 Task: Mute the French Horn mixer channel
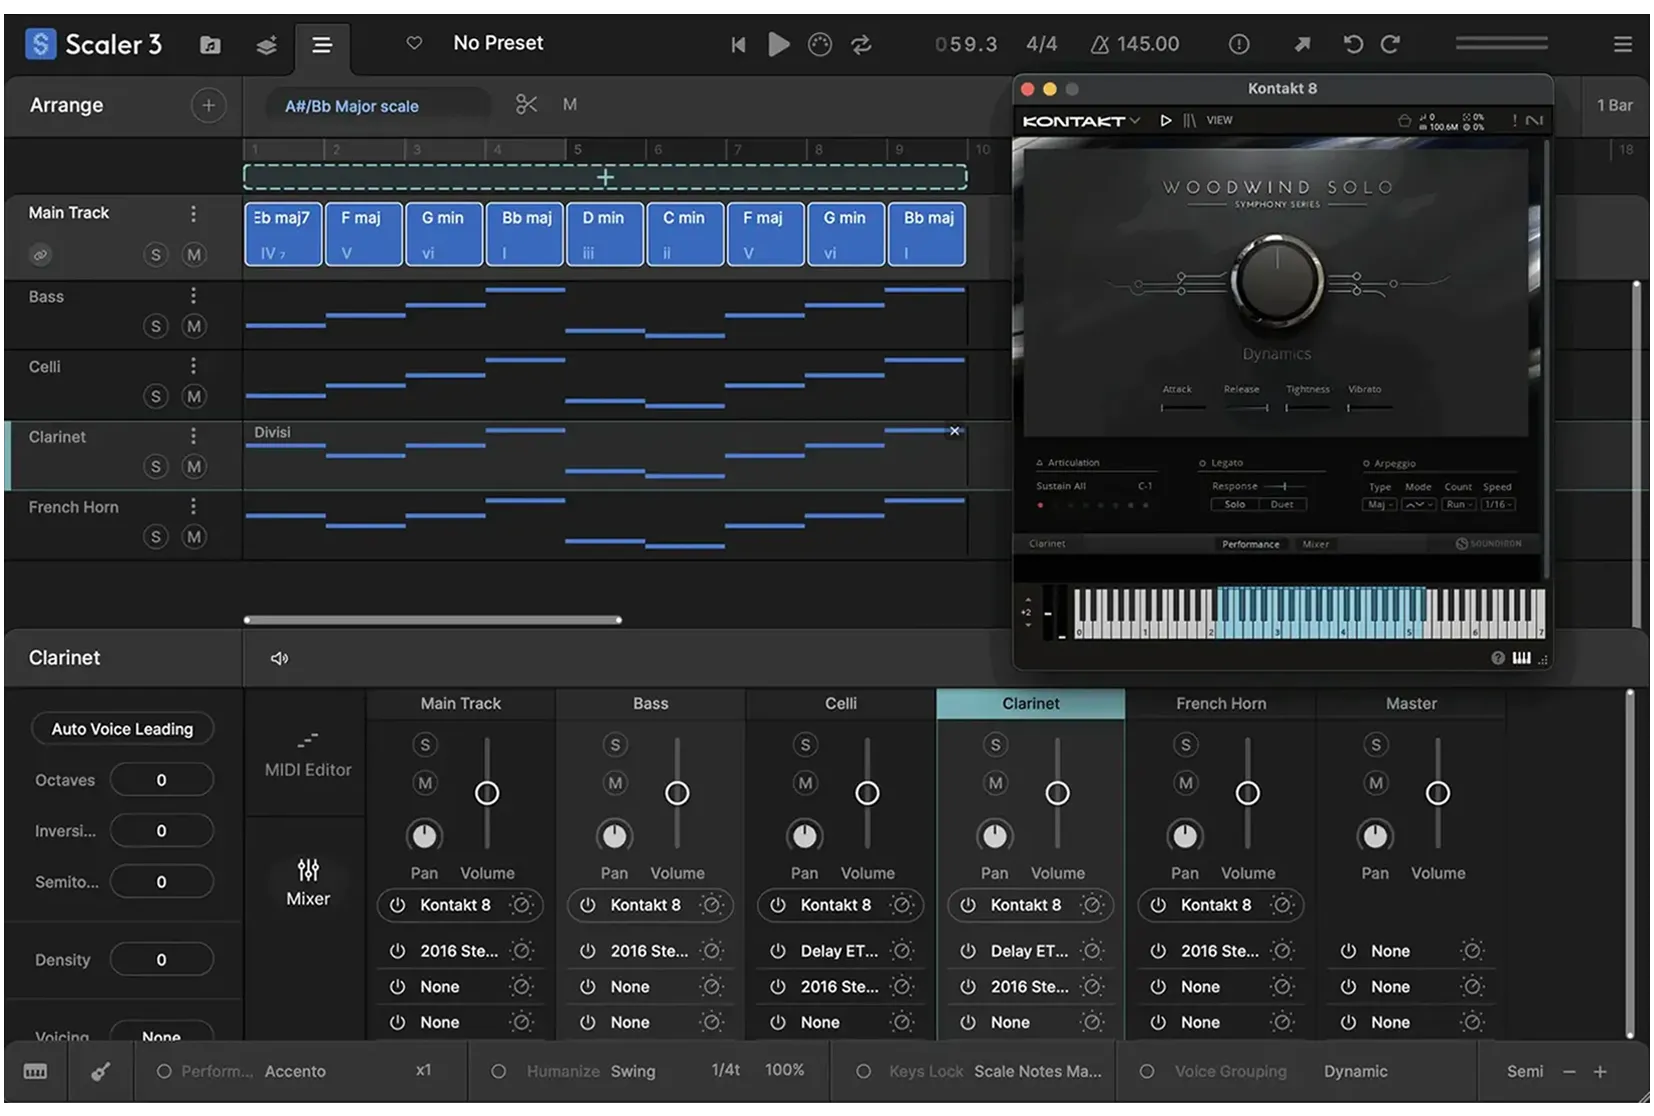click(1185, 783)
